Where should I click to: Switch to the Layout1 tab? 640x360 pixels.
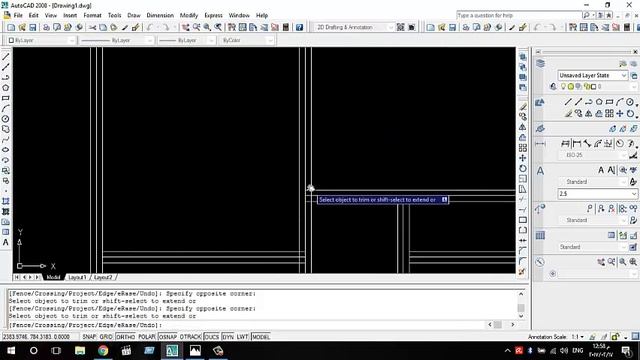tap(77, 277)
